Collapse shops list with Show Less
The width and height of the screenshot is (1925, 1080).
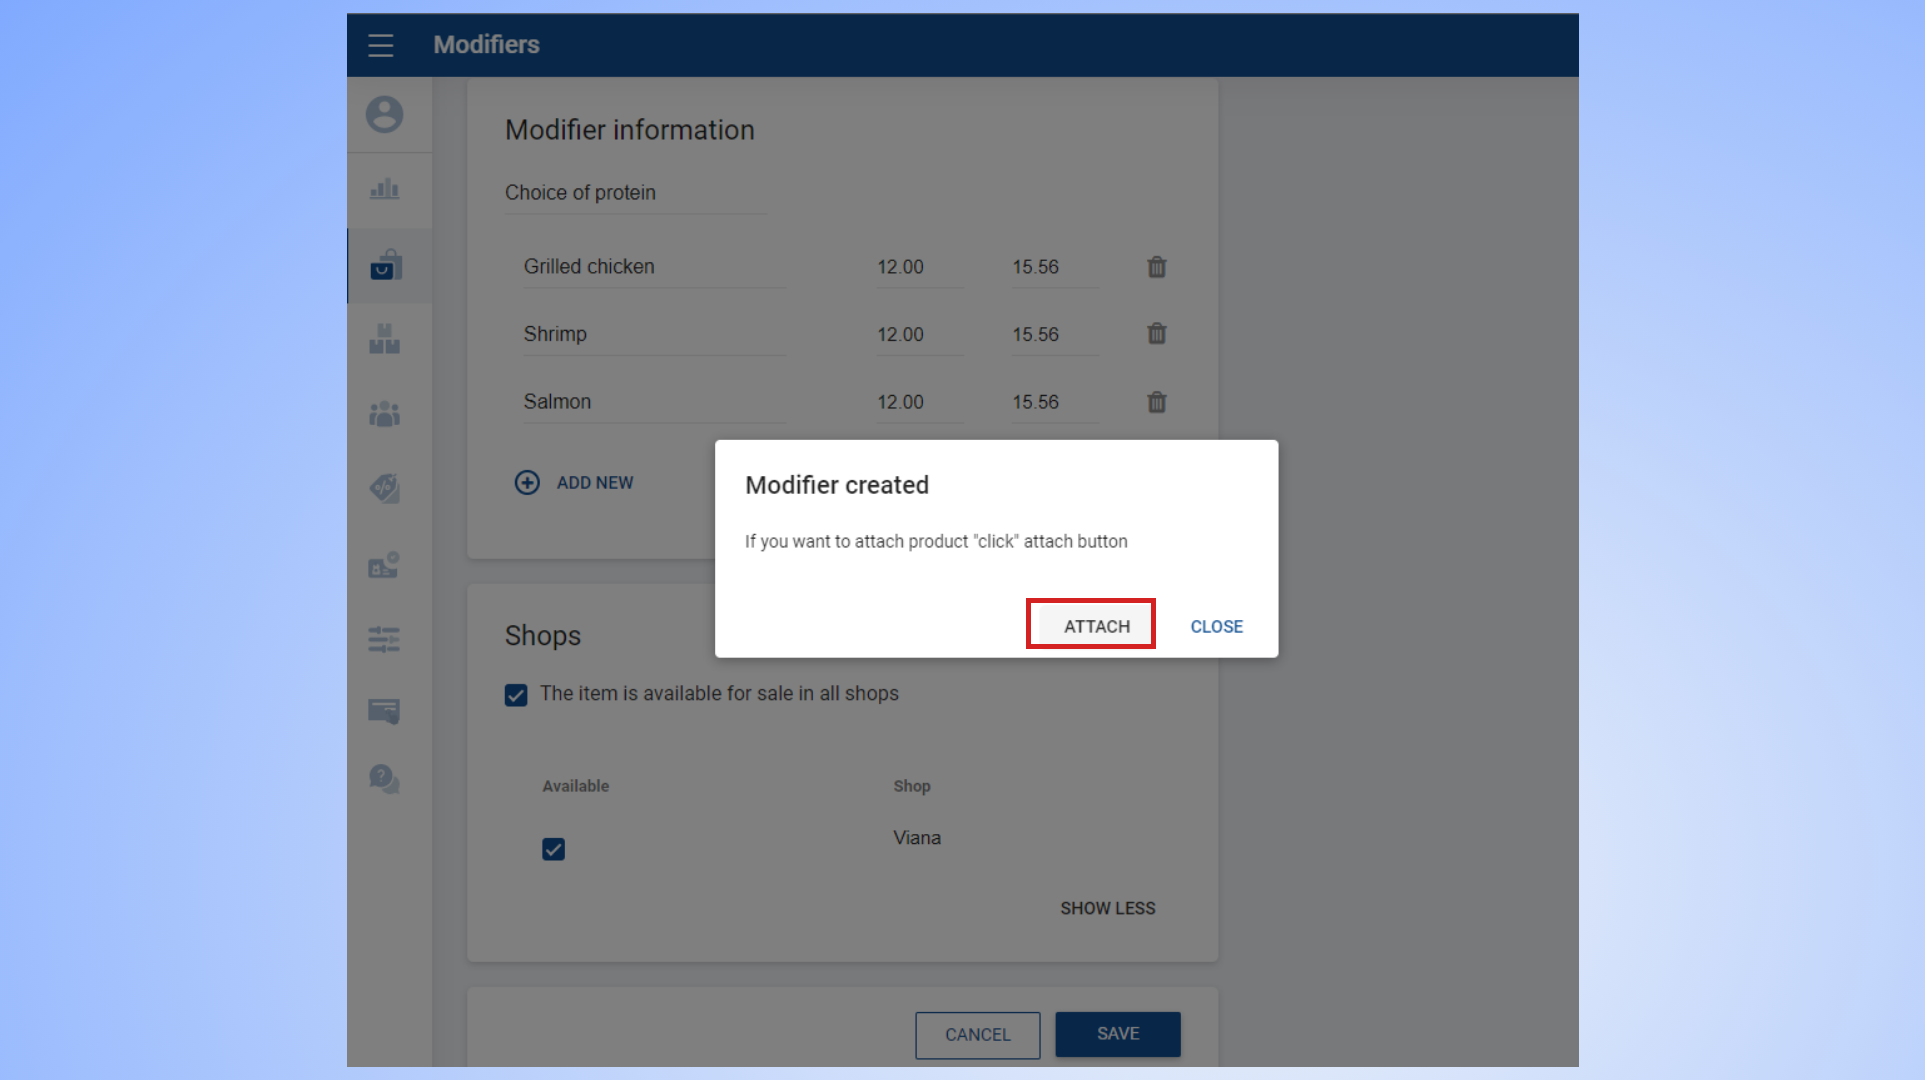coord(1107,908)
